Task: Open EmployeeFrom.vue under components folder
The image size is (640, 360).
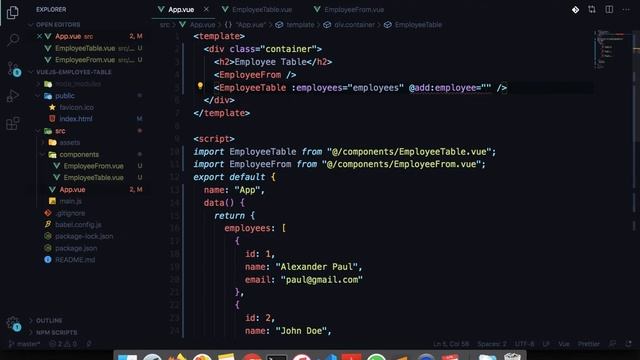Action: [x=93, y=166]
